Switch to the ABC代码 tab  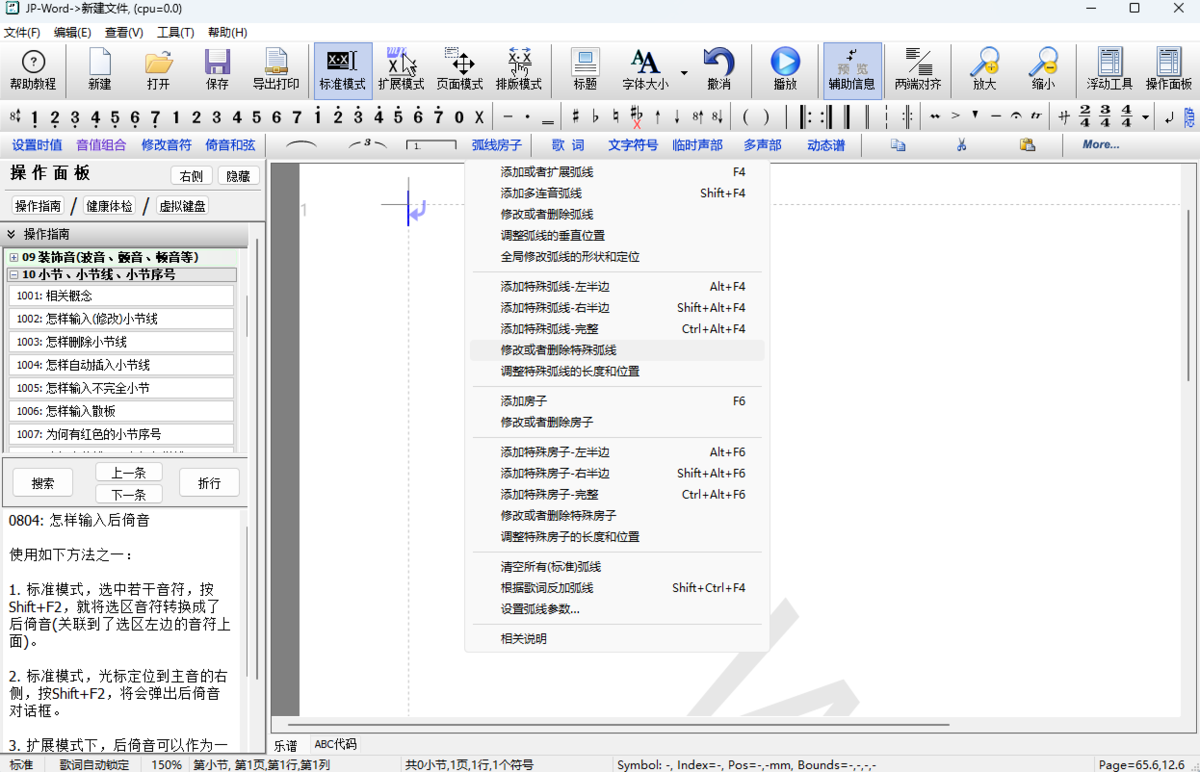click(x=335, y=745)
